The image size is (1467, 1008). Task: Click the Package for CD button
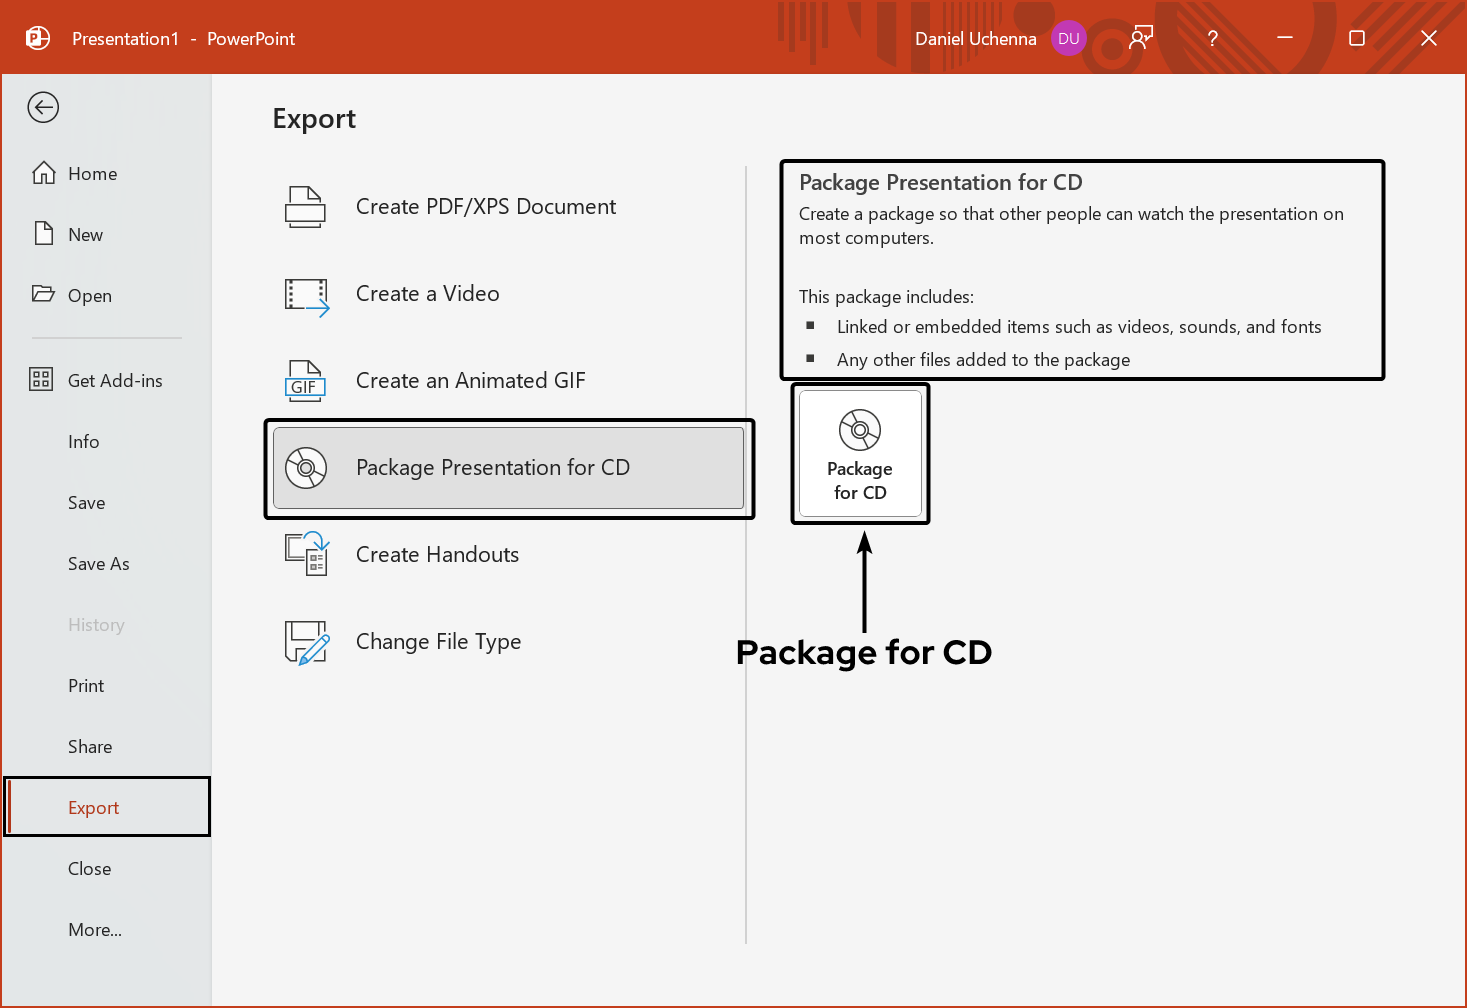(x=860, y=454)
